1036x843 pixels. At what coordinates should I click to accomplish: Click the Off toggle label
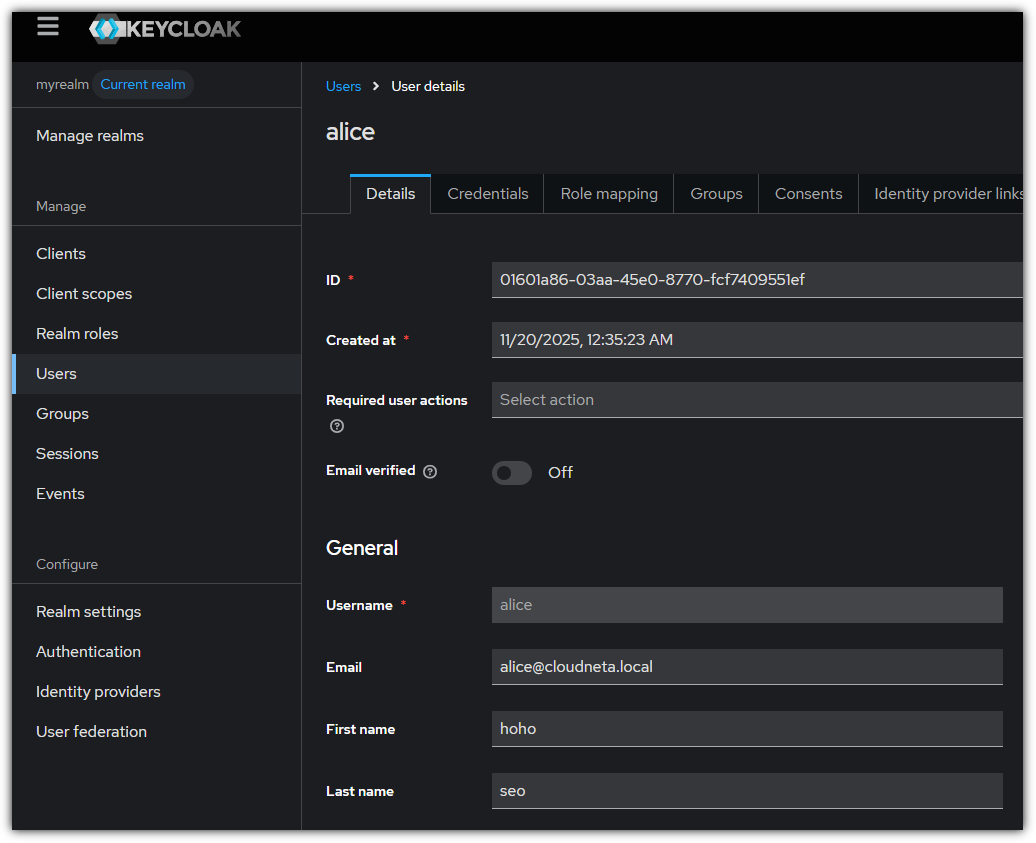560,472
